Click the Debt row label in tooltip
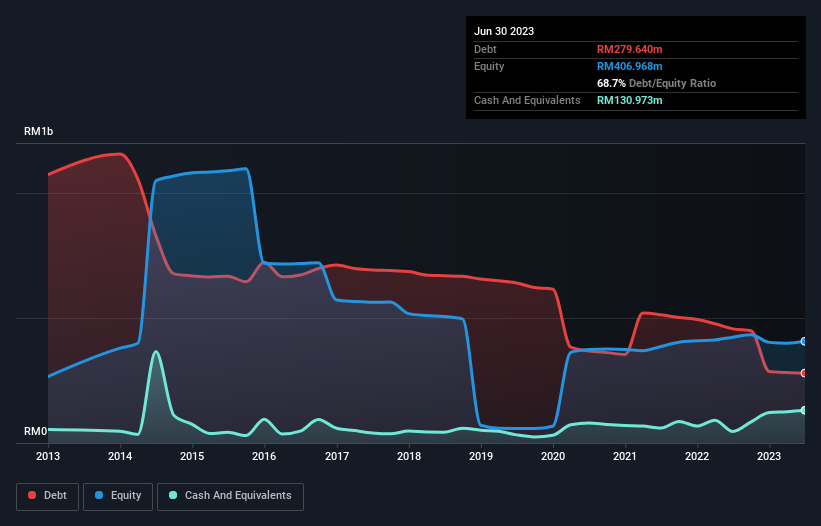The width and height of the screenshot is (821, 526). (x=485, y=49)
